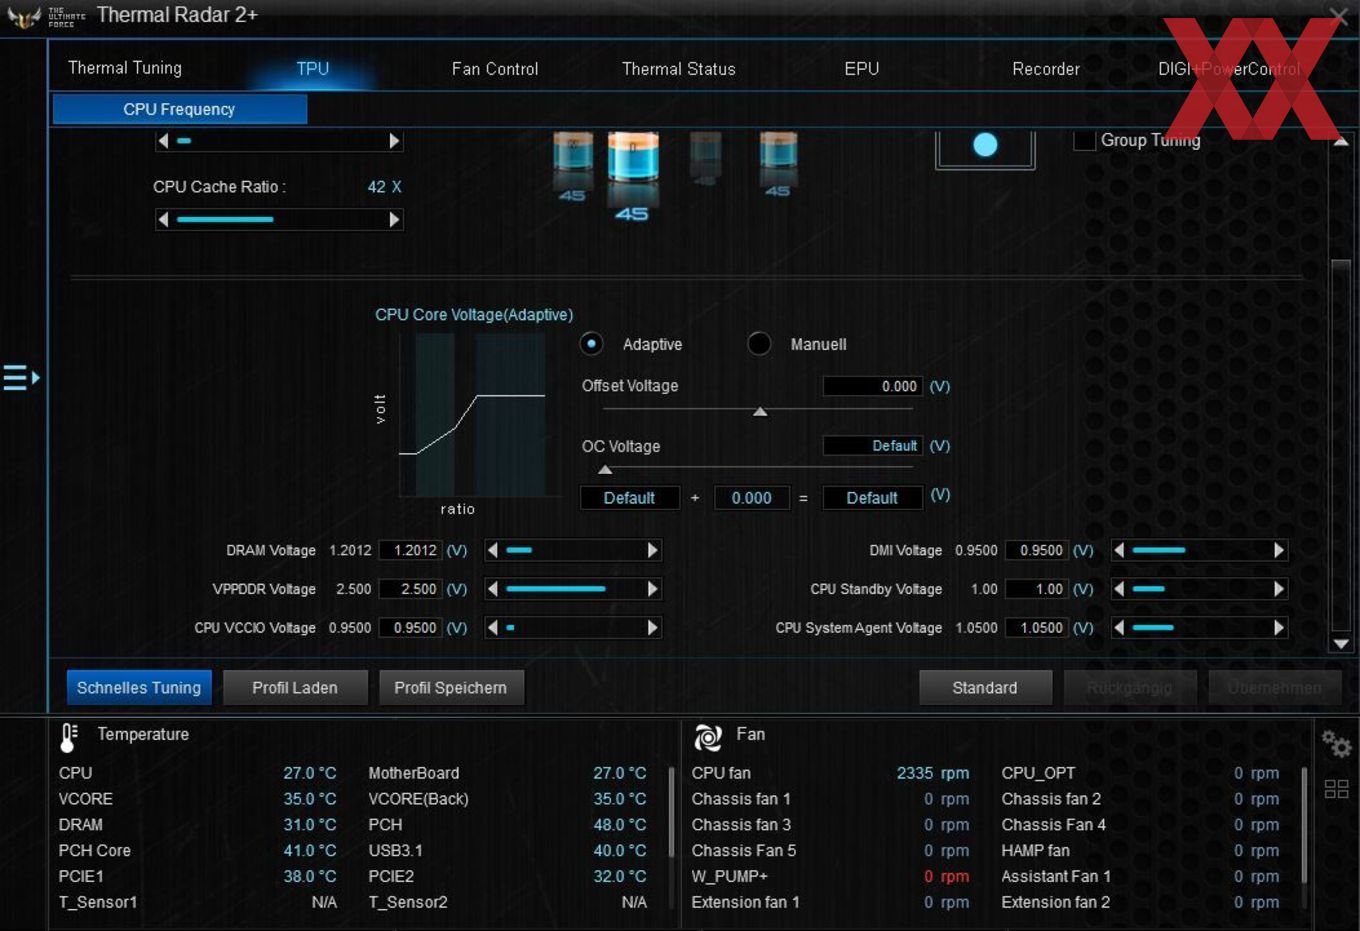Select the highlighted second CPU core cylinder

point(632,175)
